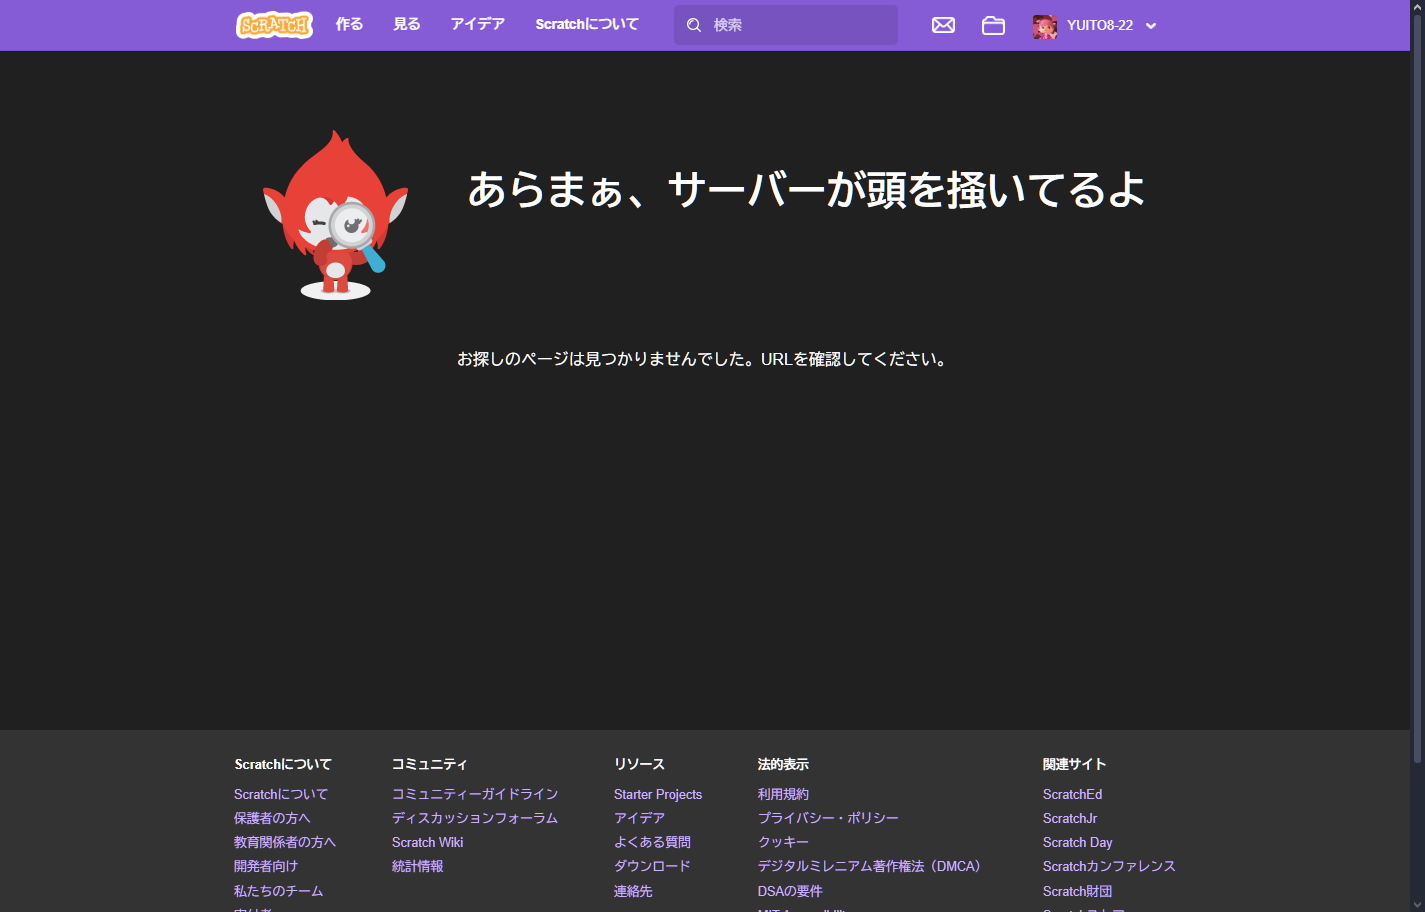The width and height of the screenshot is (1425, 912).
Task: Open the 教育関係者の方へ link
Action: coord(285,842)
